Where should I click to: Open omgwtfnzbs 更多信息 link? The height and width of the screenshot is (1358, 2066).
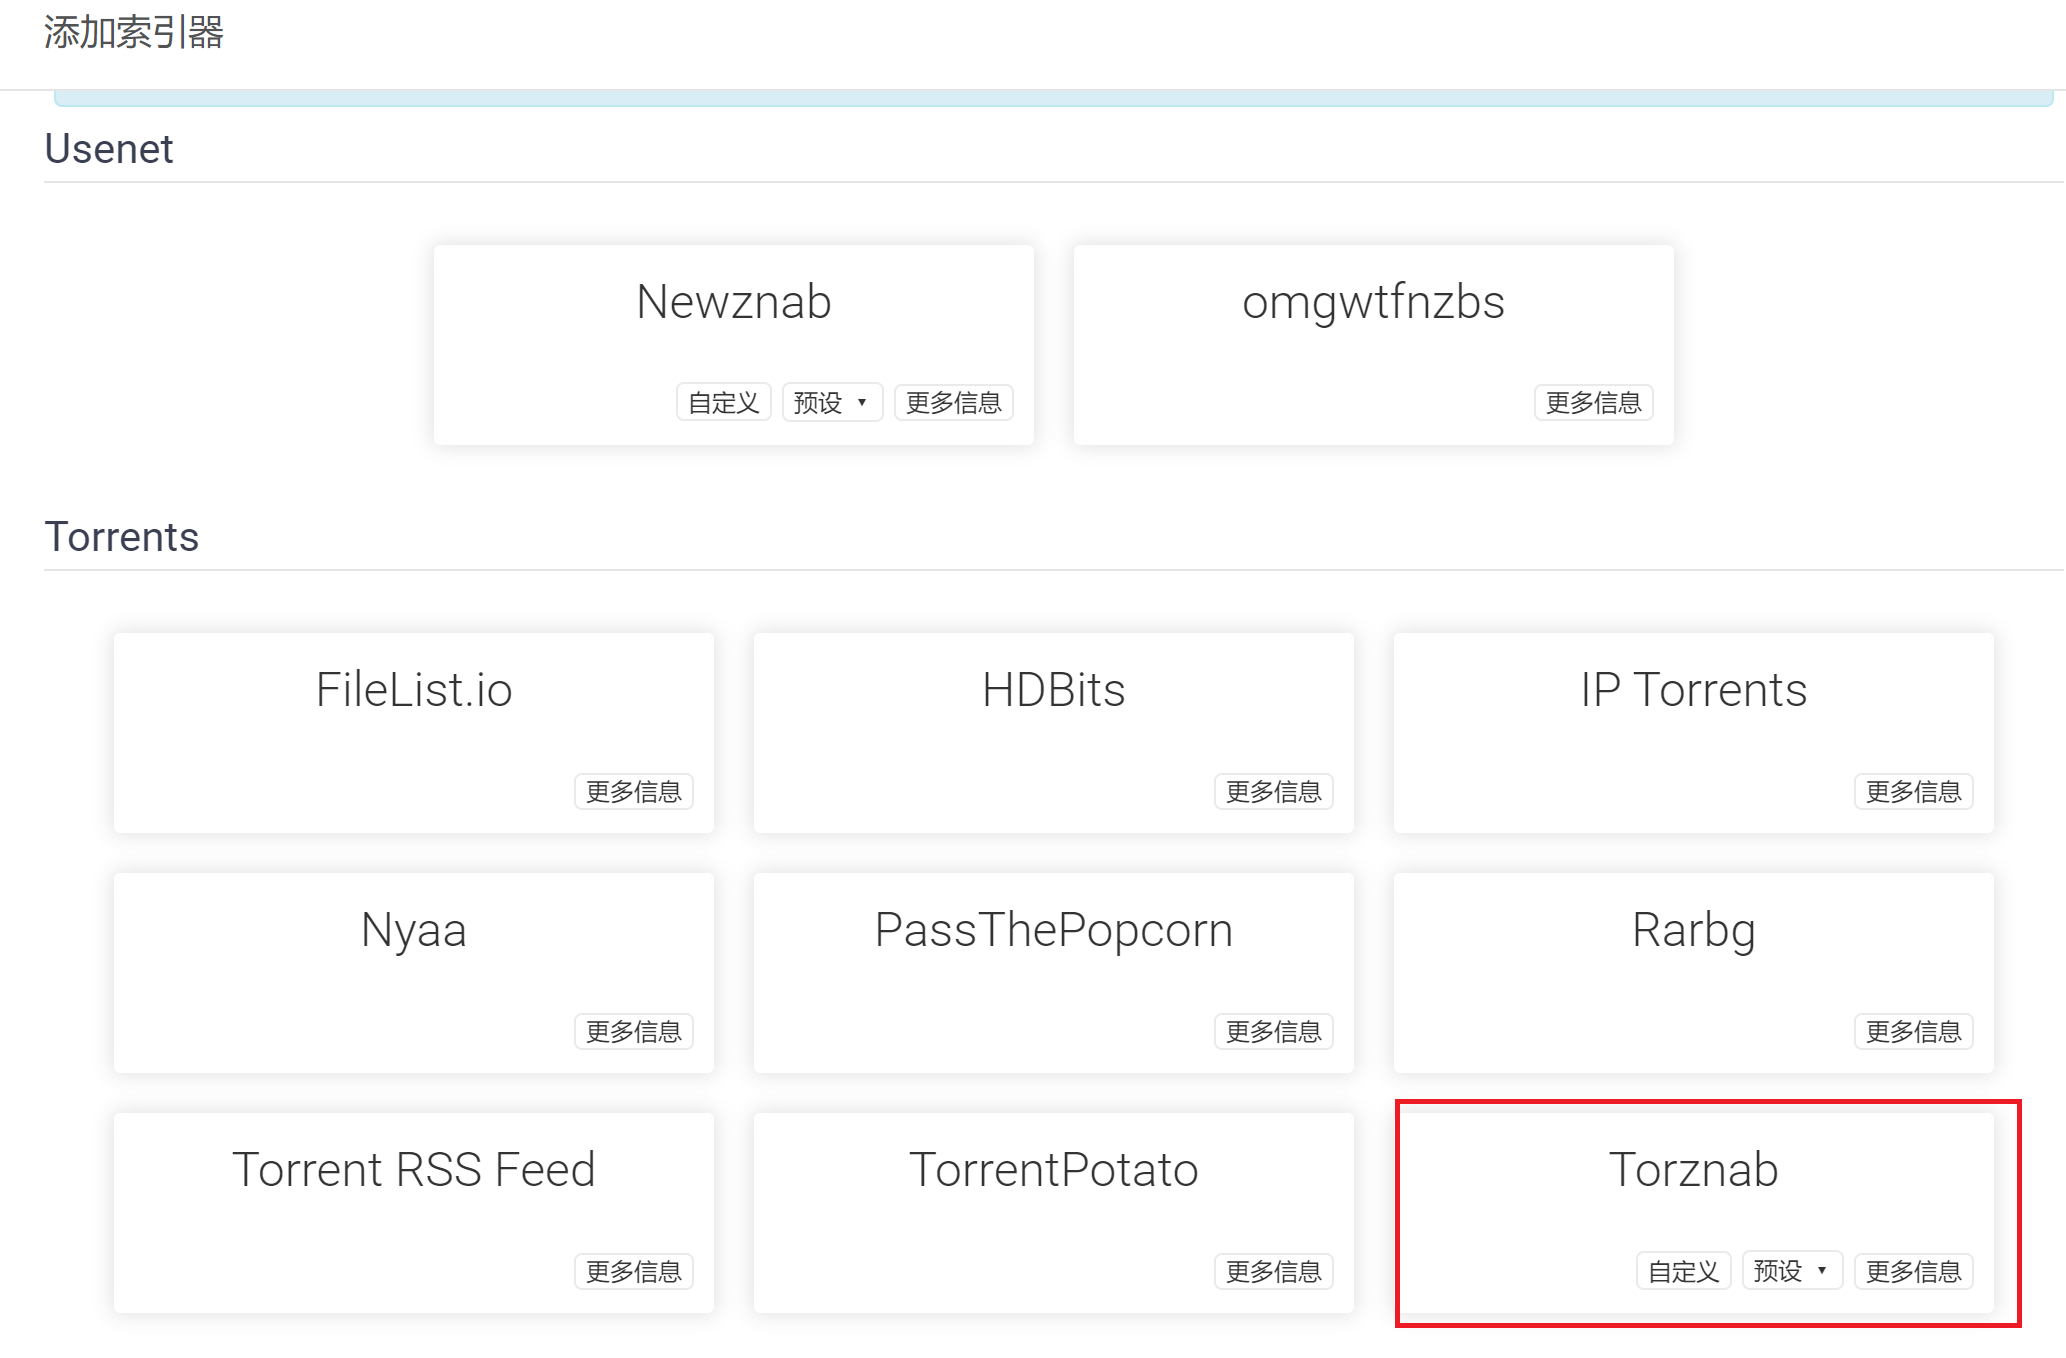click(1594, 403)
